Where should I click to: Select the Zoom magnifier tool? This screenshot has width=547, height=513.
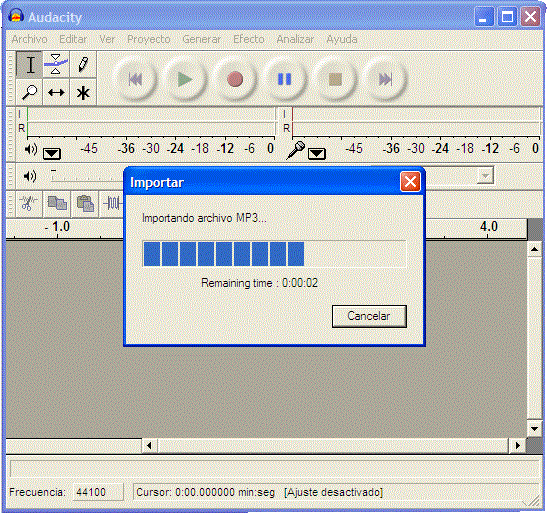tap(29, 92)
